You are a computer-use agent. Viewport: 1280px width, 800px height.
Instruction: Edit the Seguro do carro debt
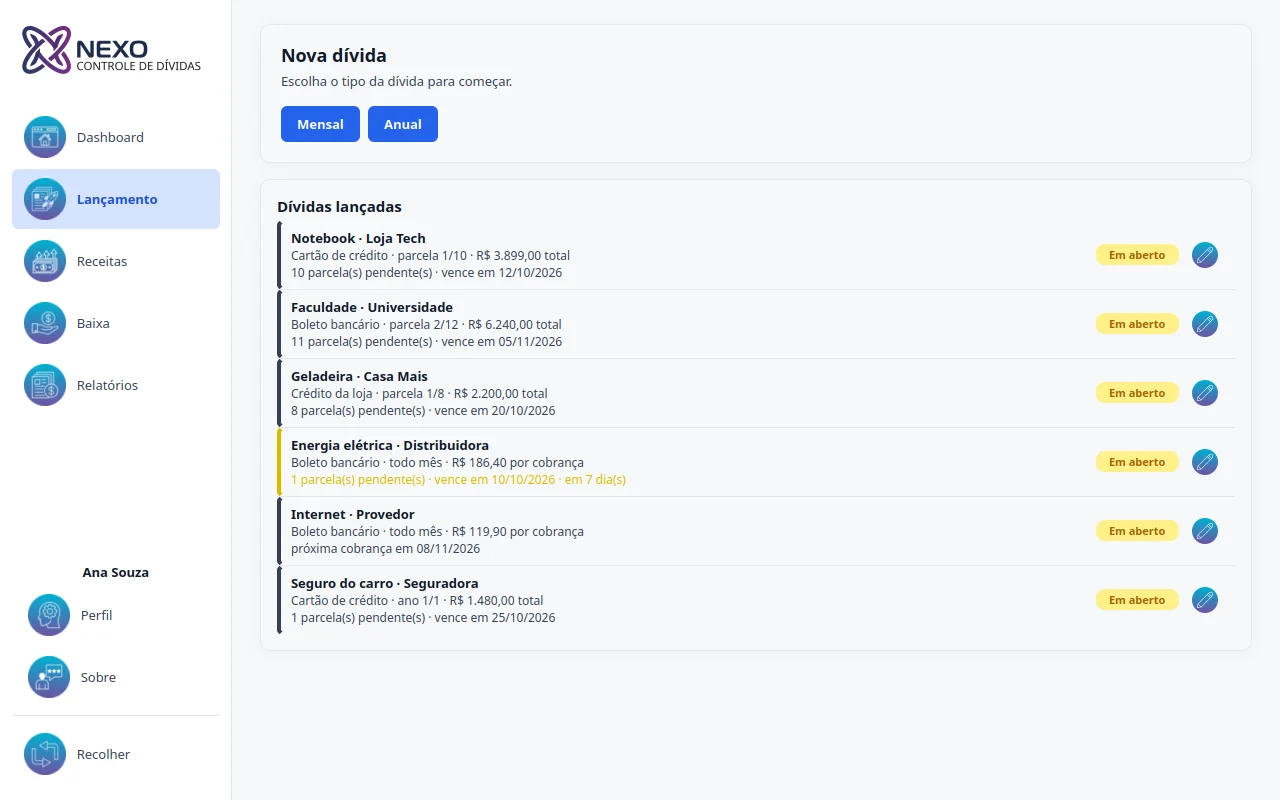pyautogui.click(x=1205, y=600)
